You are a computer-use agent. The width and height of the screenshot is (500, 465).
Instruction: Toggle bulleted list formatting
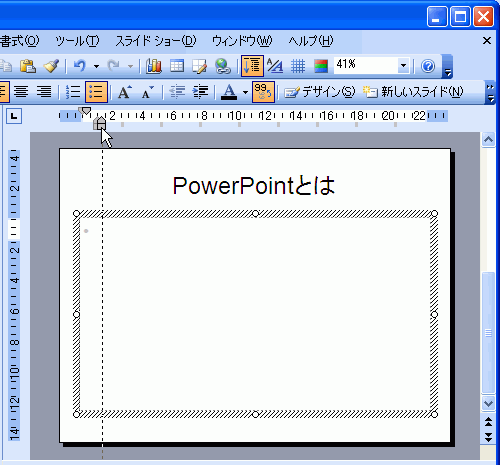96,91
